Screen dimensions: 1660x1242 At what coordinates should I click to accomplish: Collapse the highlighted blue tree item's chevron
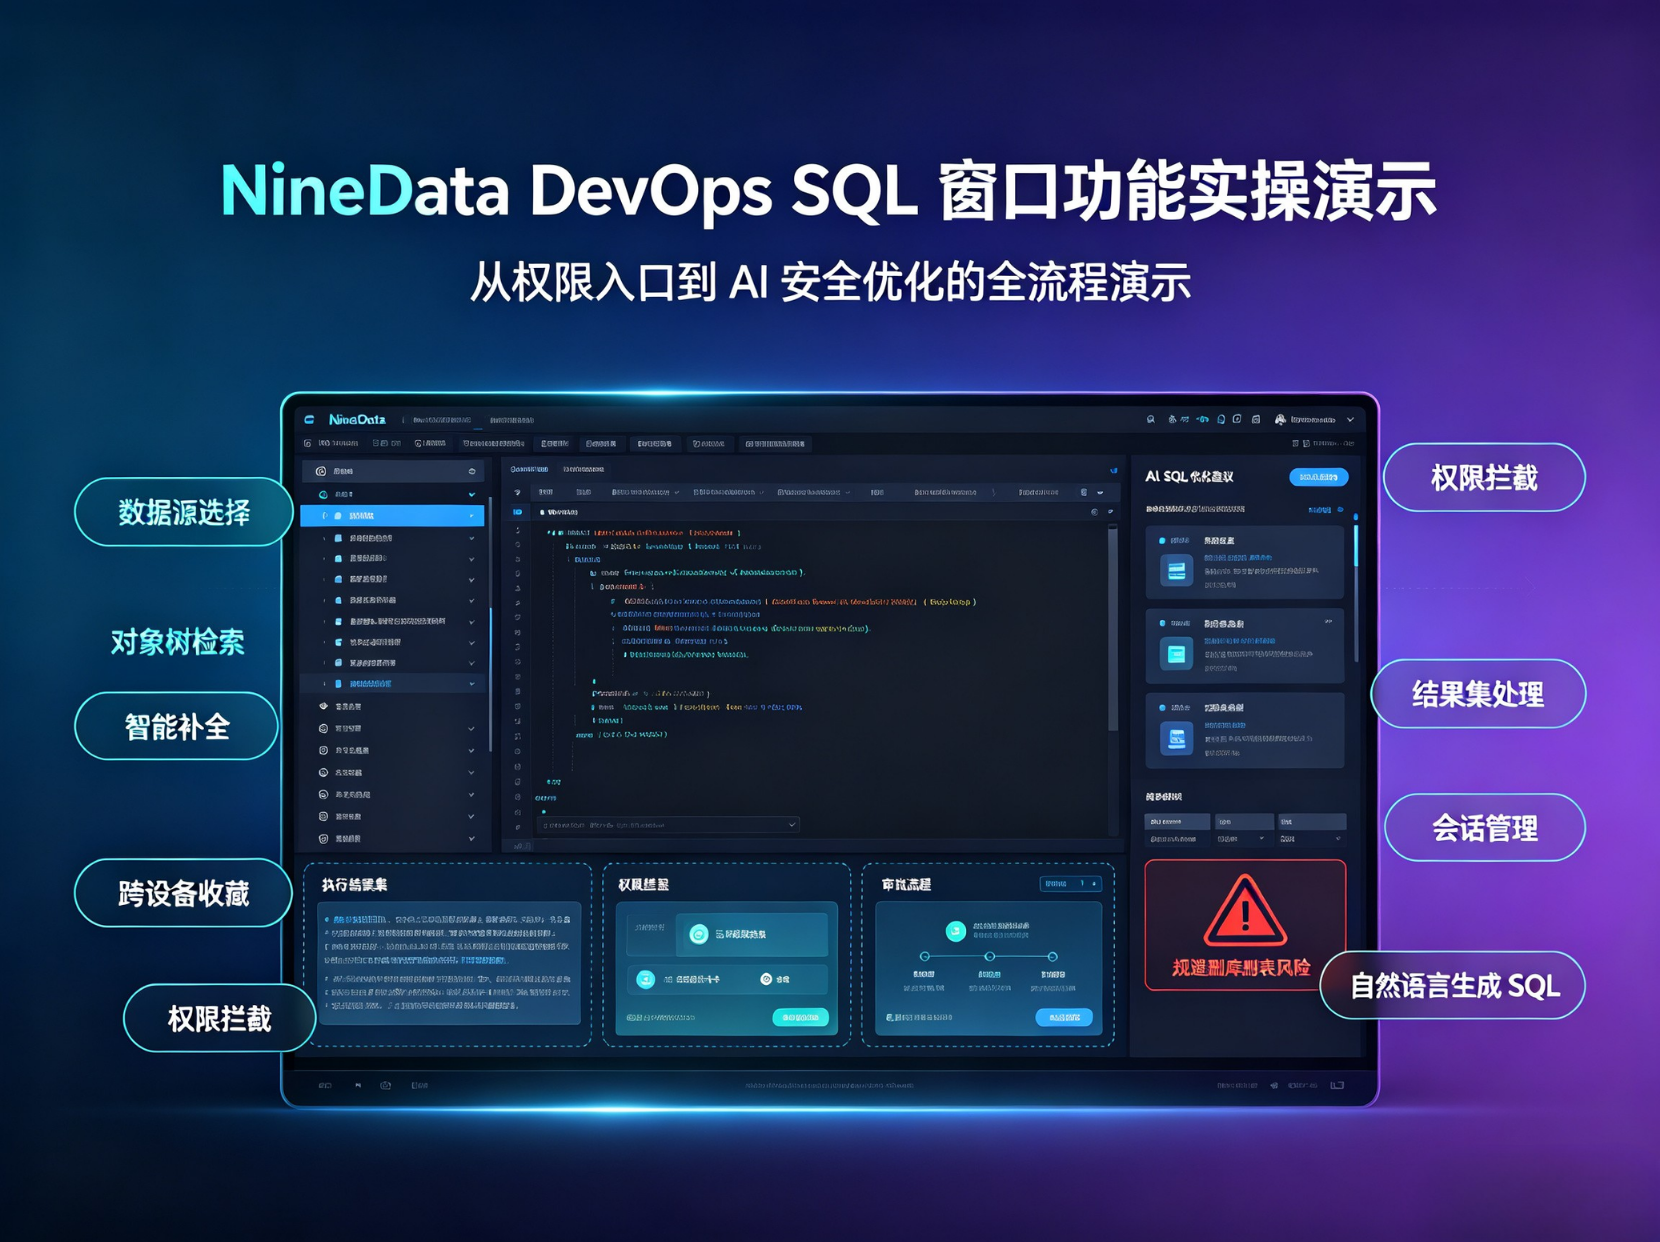point(471,516)
